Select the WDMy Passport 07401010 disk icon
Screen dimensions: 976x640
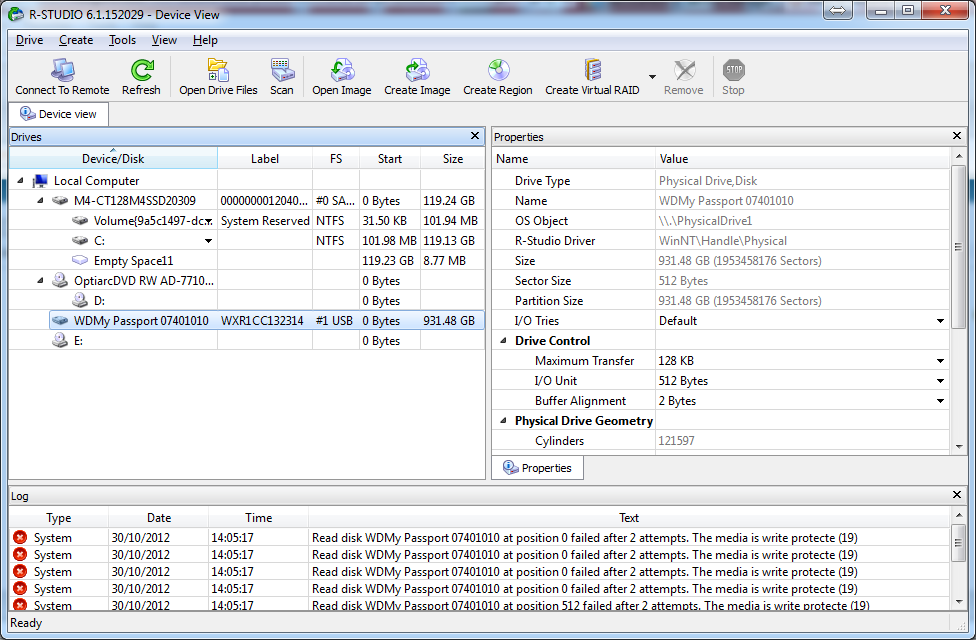(x=60, y=321)
